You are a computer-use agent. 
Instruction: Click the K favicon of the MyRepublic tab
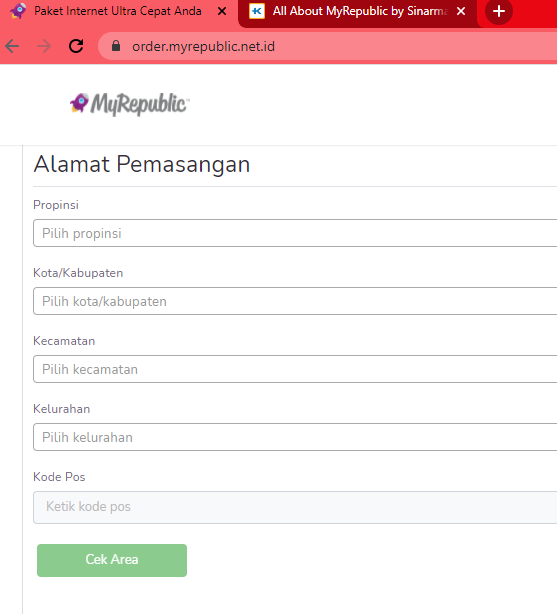(x=257, y=11)
